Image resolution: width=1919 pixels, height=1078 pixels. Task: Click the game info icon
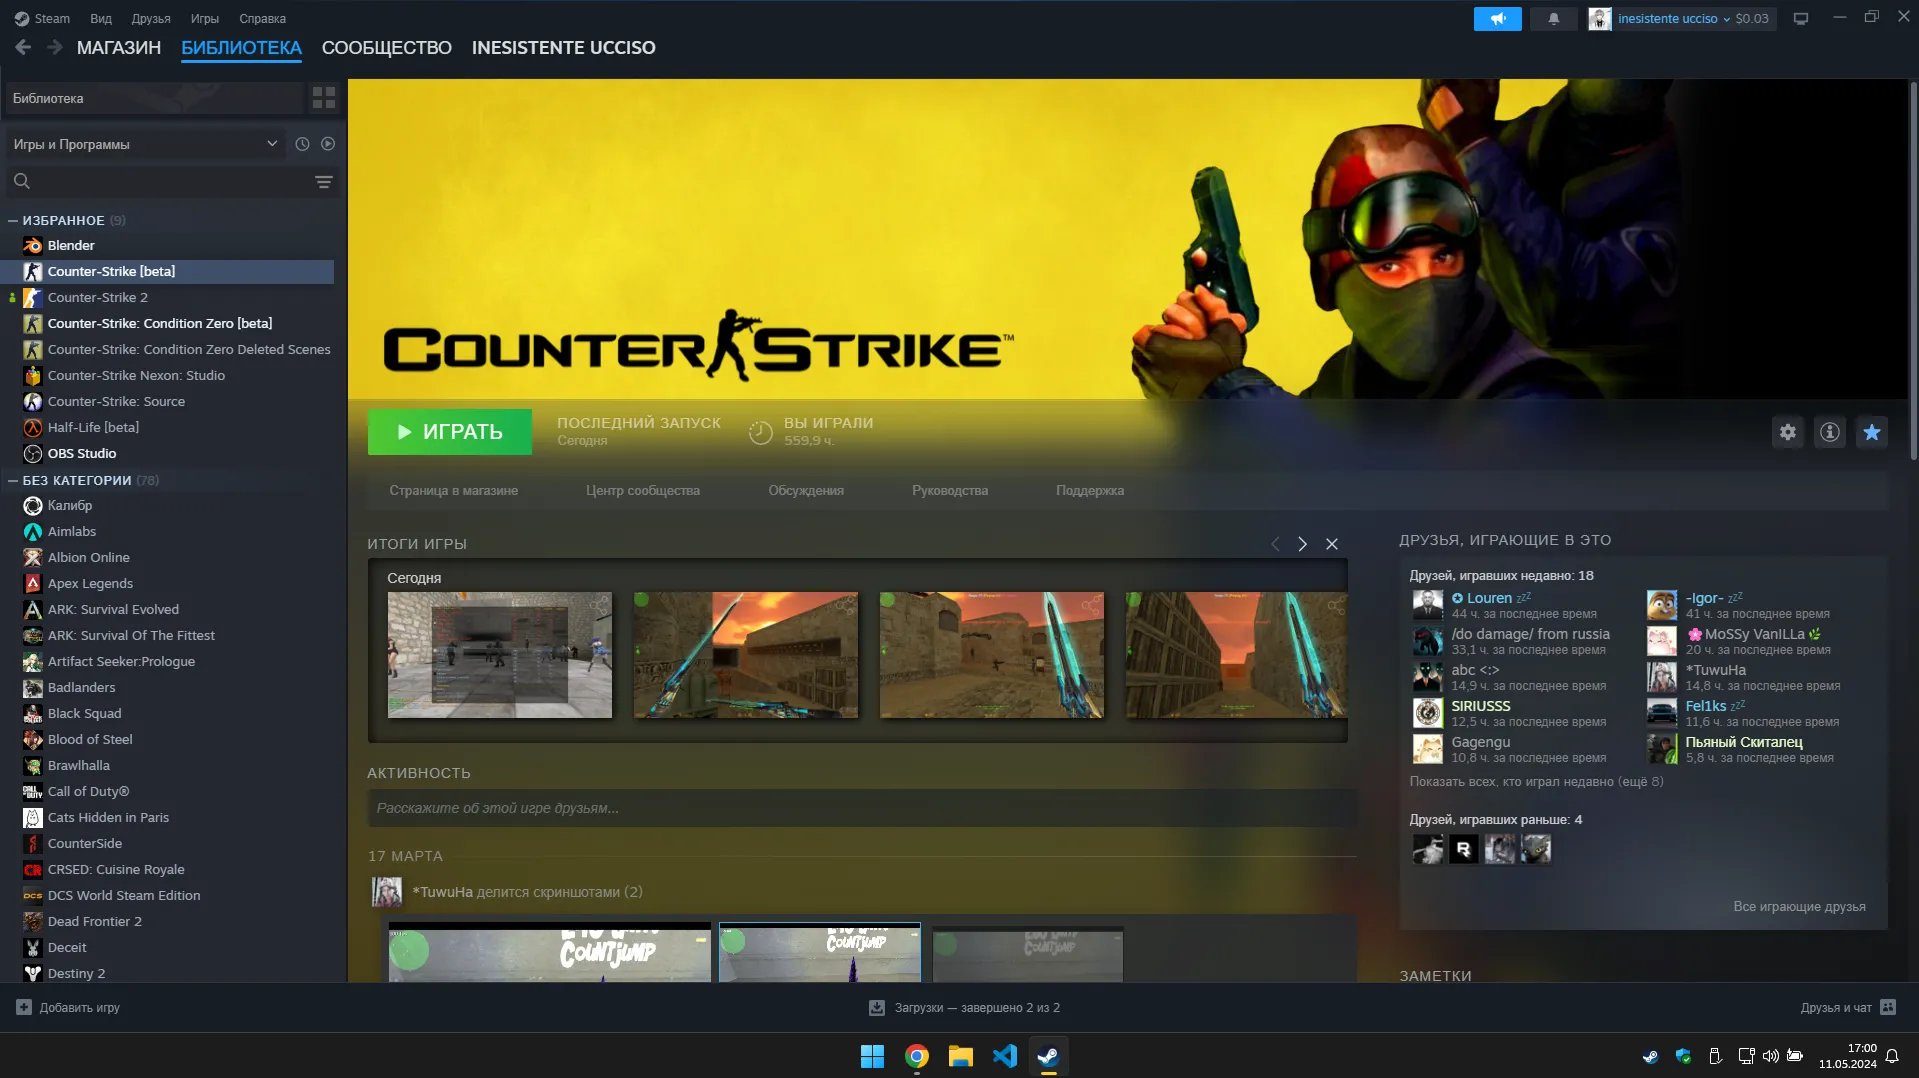coord(1829,432)
